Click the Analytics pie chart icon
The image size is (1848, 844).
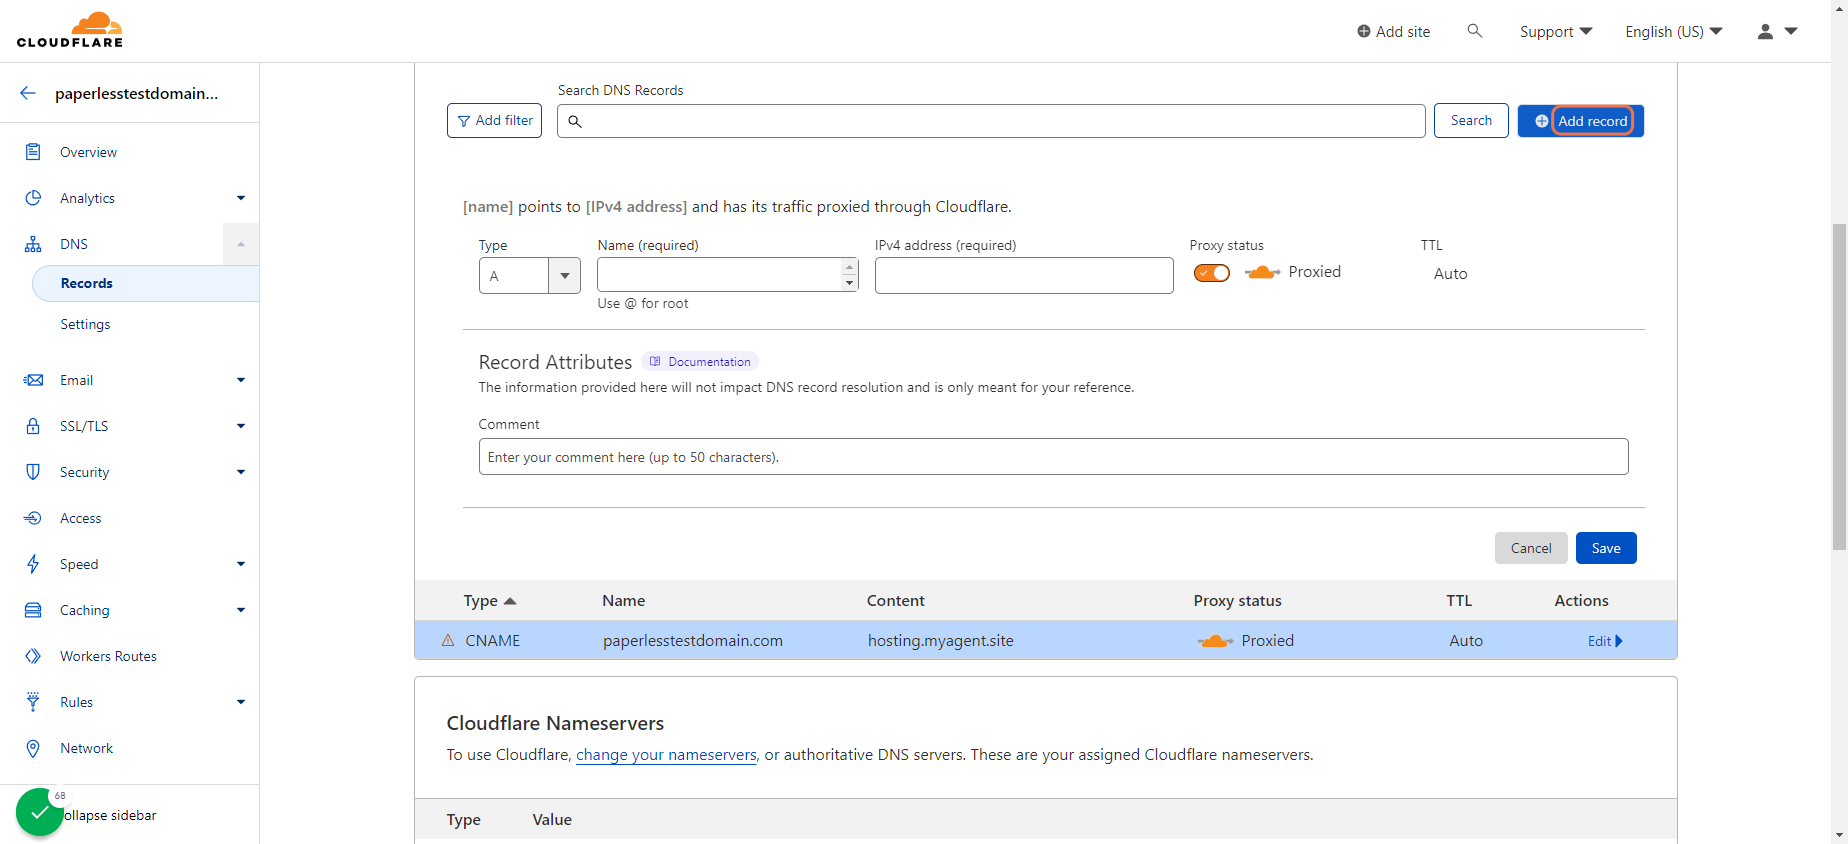[x=33, y=198]
